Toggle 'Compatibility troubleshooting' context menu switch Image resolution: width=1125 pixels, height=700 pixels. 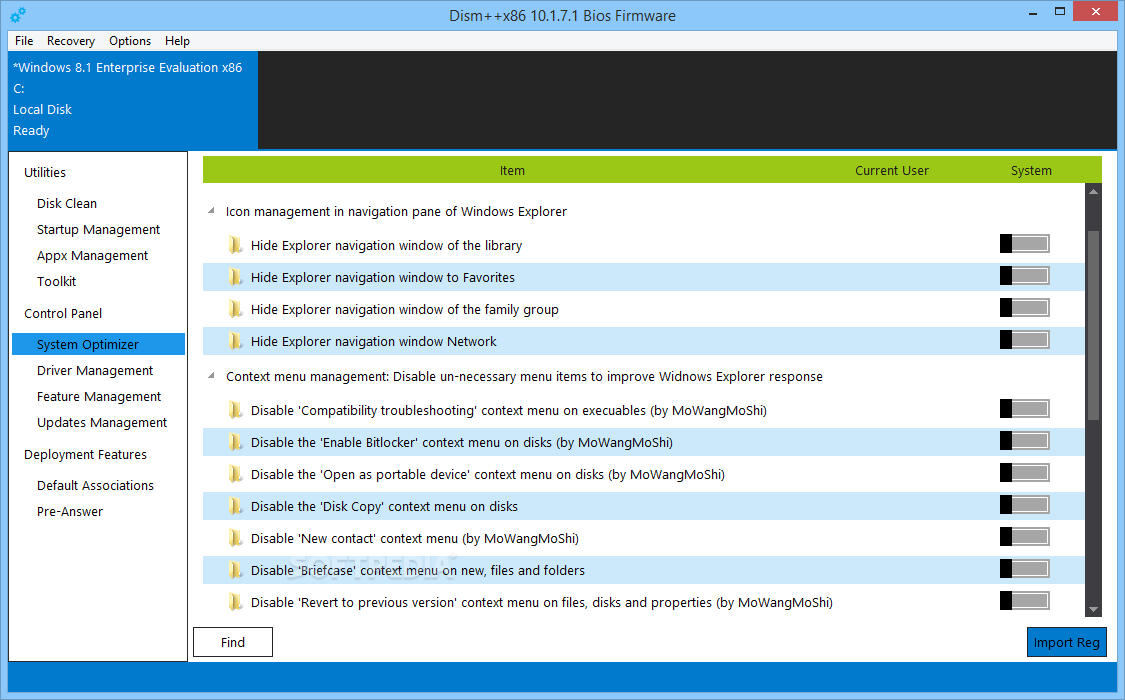pos(1025,409)
